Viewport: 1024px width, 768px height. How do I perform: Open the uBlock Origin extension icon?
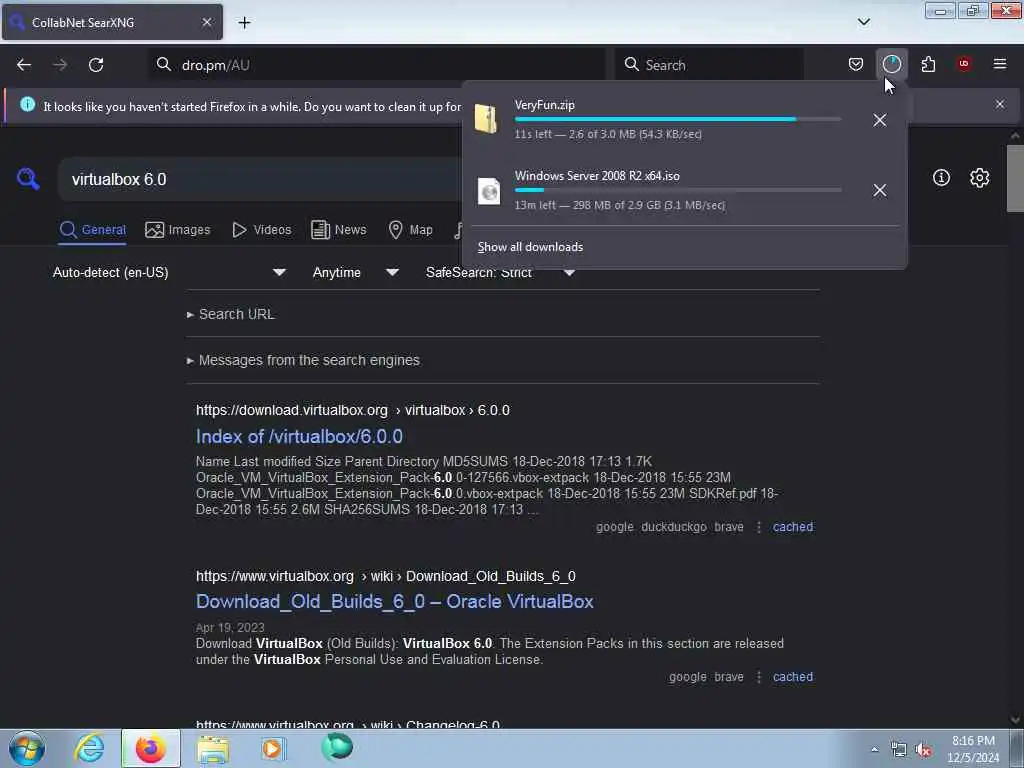(x=964, y=64)
